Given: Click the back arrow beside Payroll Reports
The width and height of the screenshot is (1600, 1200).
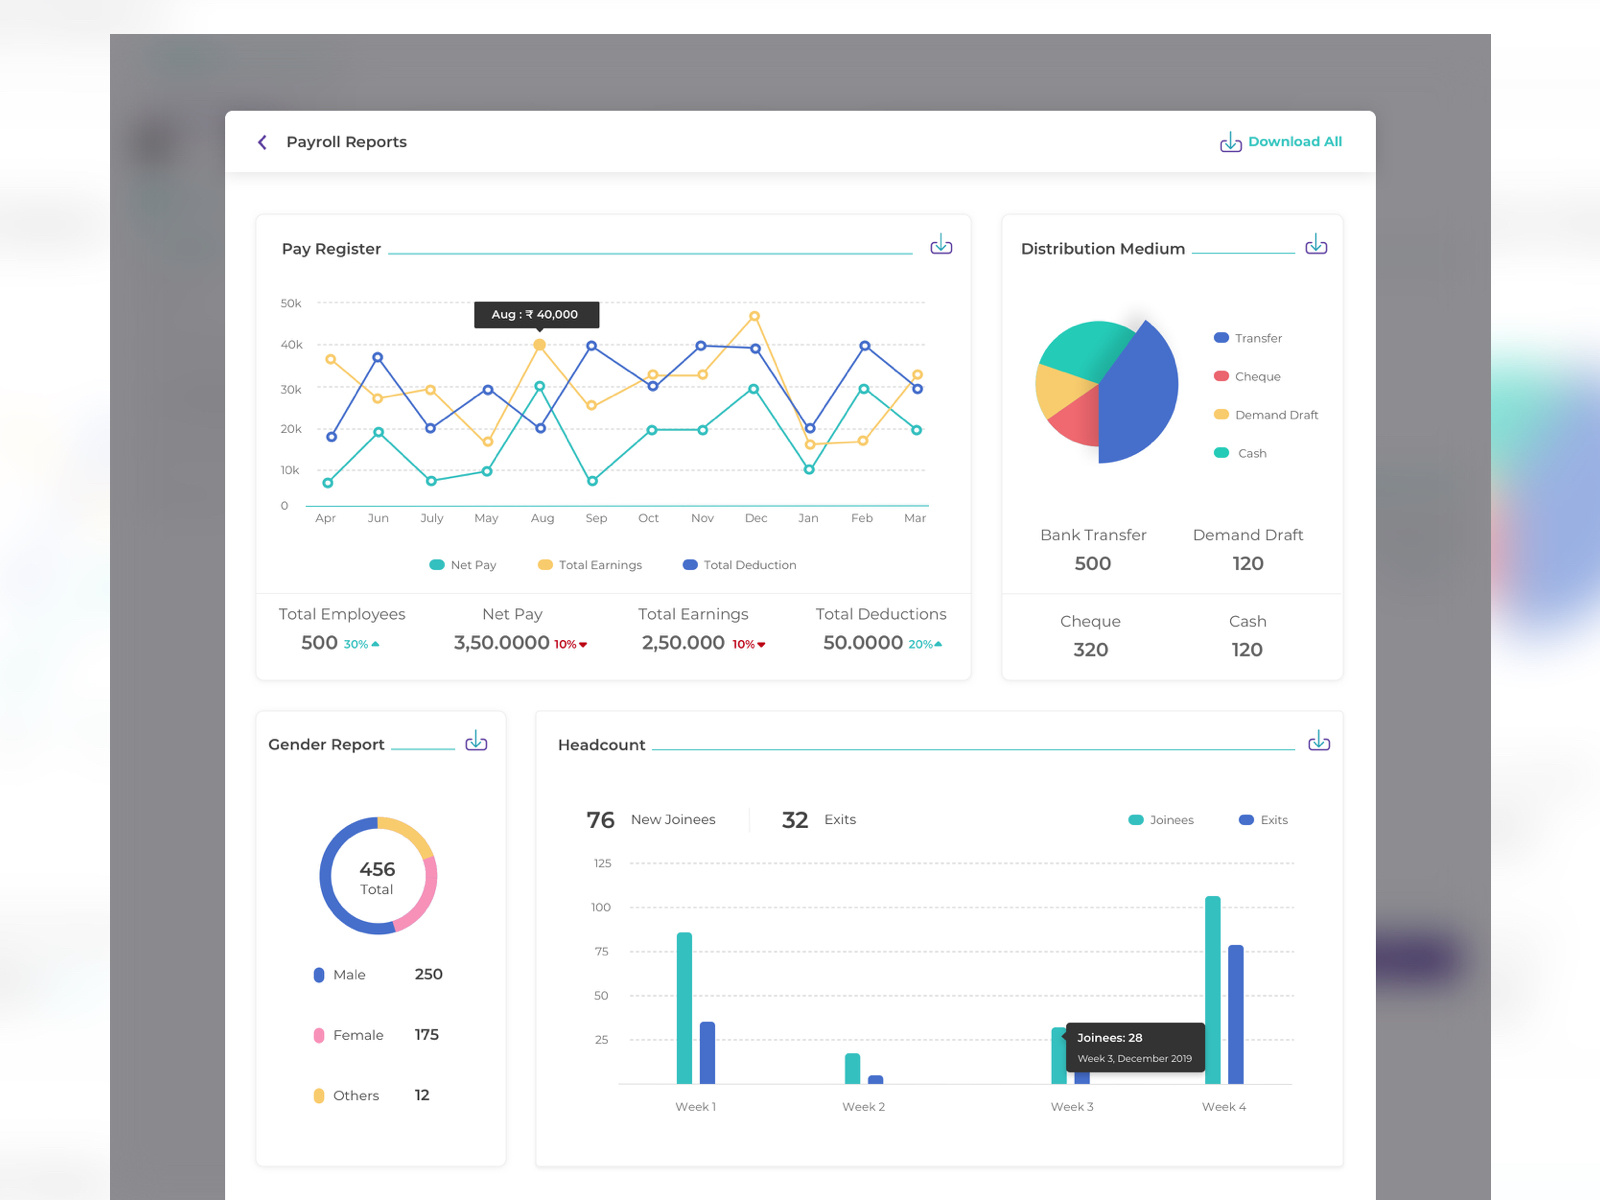Looking at the screenshot, I should 262,142.
